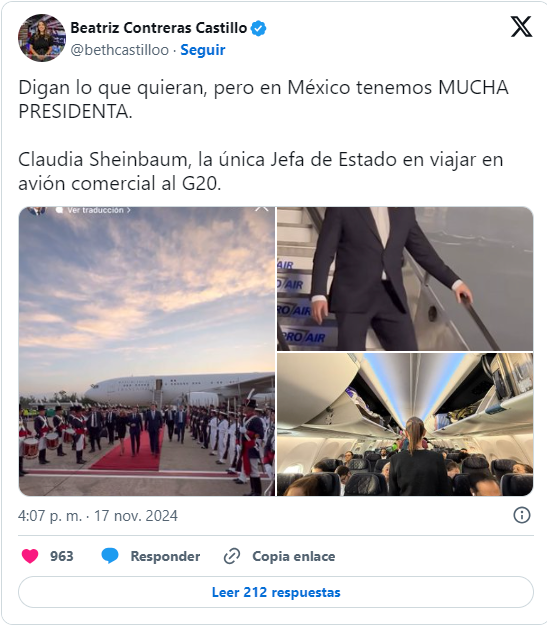Open the red carpet airport photo
This screenshot has width=547, height=627.
[147, 351]
